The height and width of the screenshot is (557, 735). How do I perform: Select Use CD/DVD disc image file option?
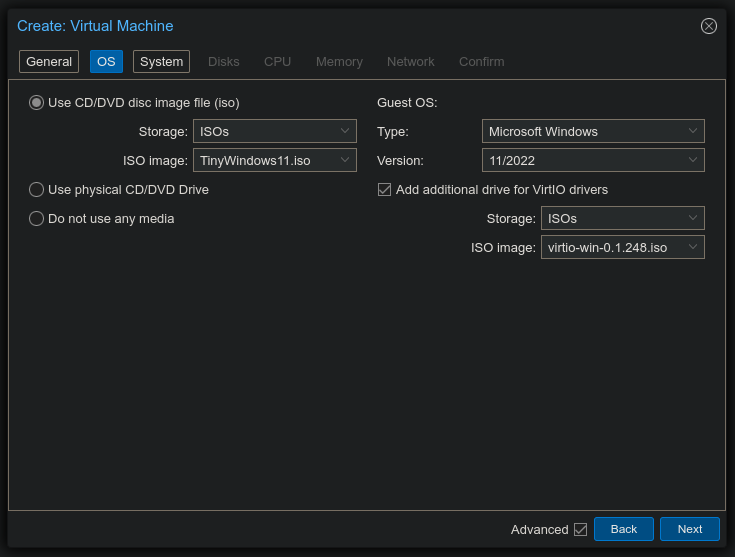click(x=37, y=103)
